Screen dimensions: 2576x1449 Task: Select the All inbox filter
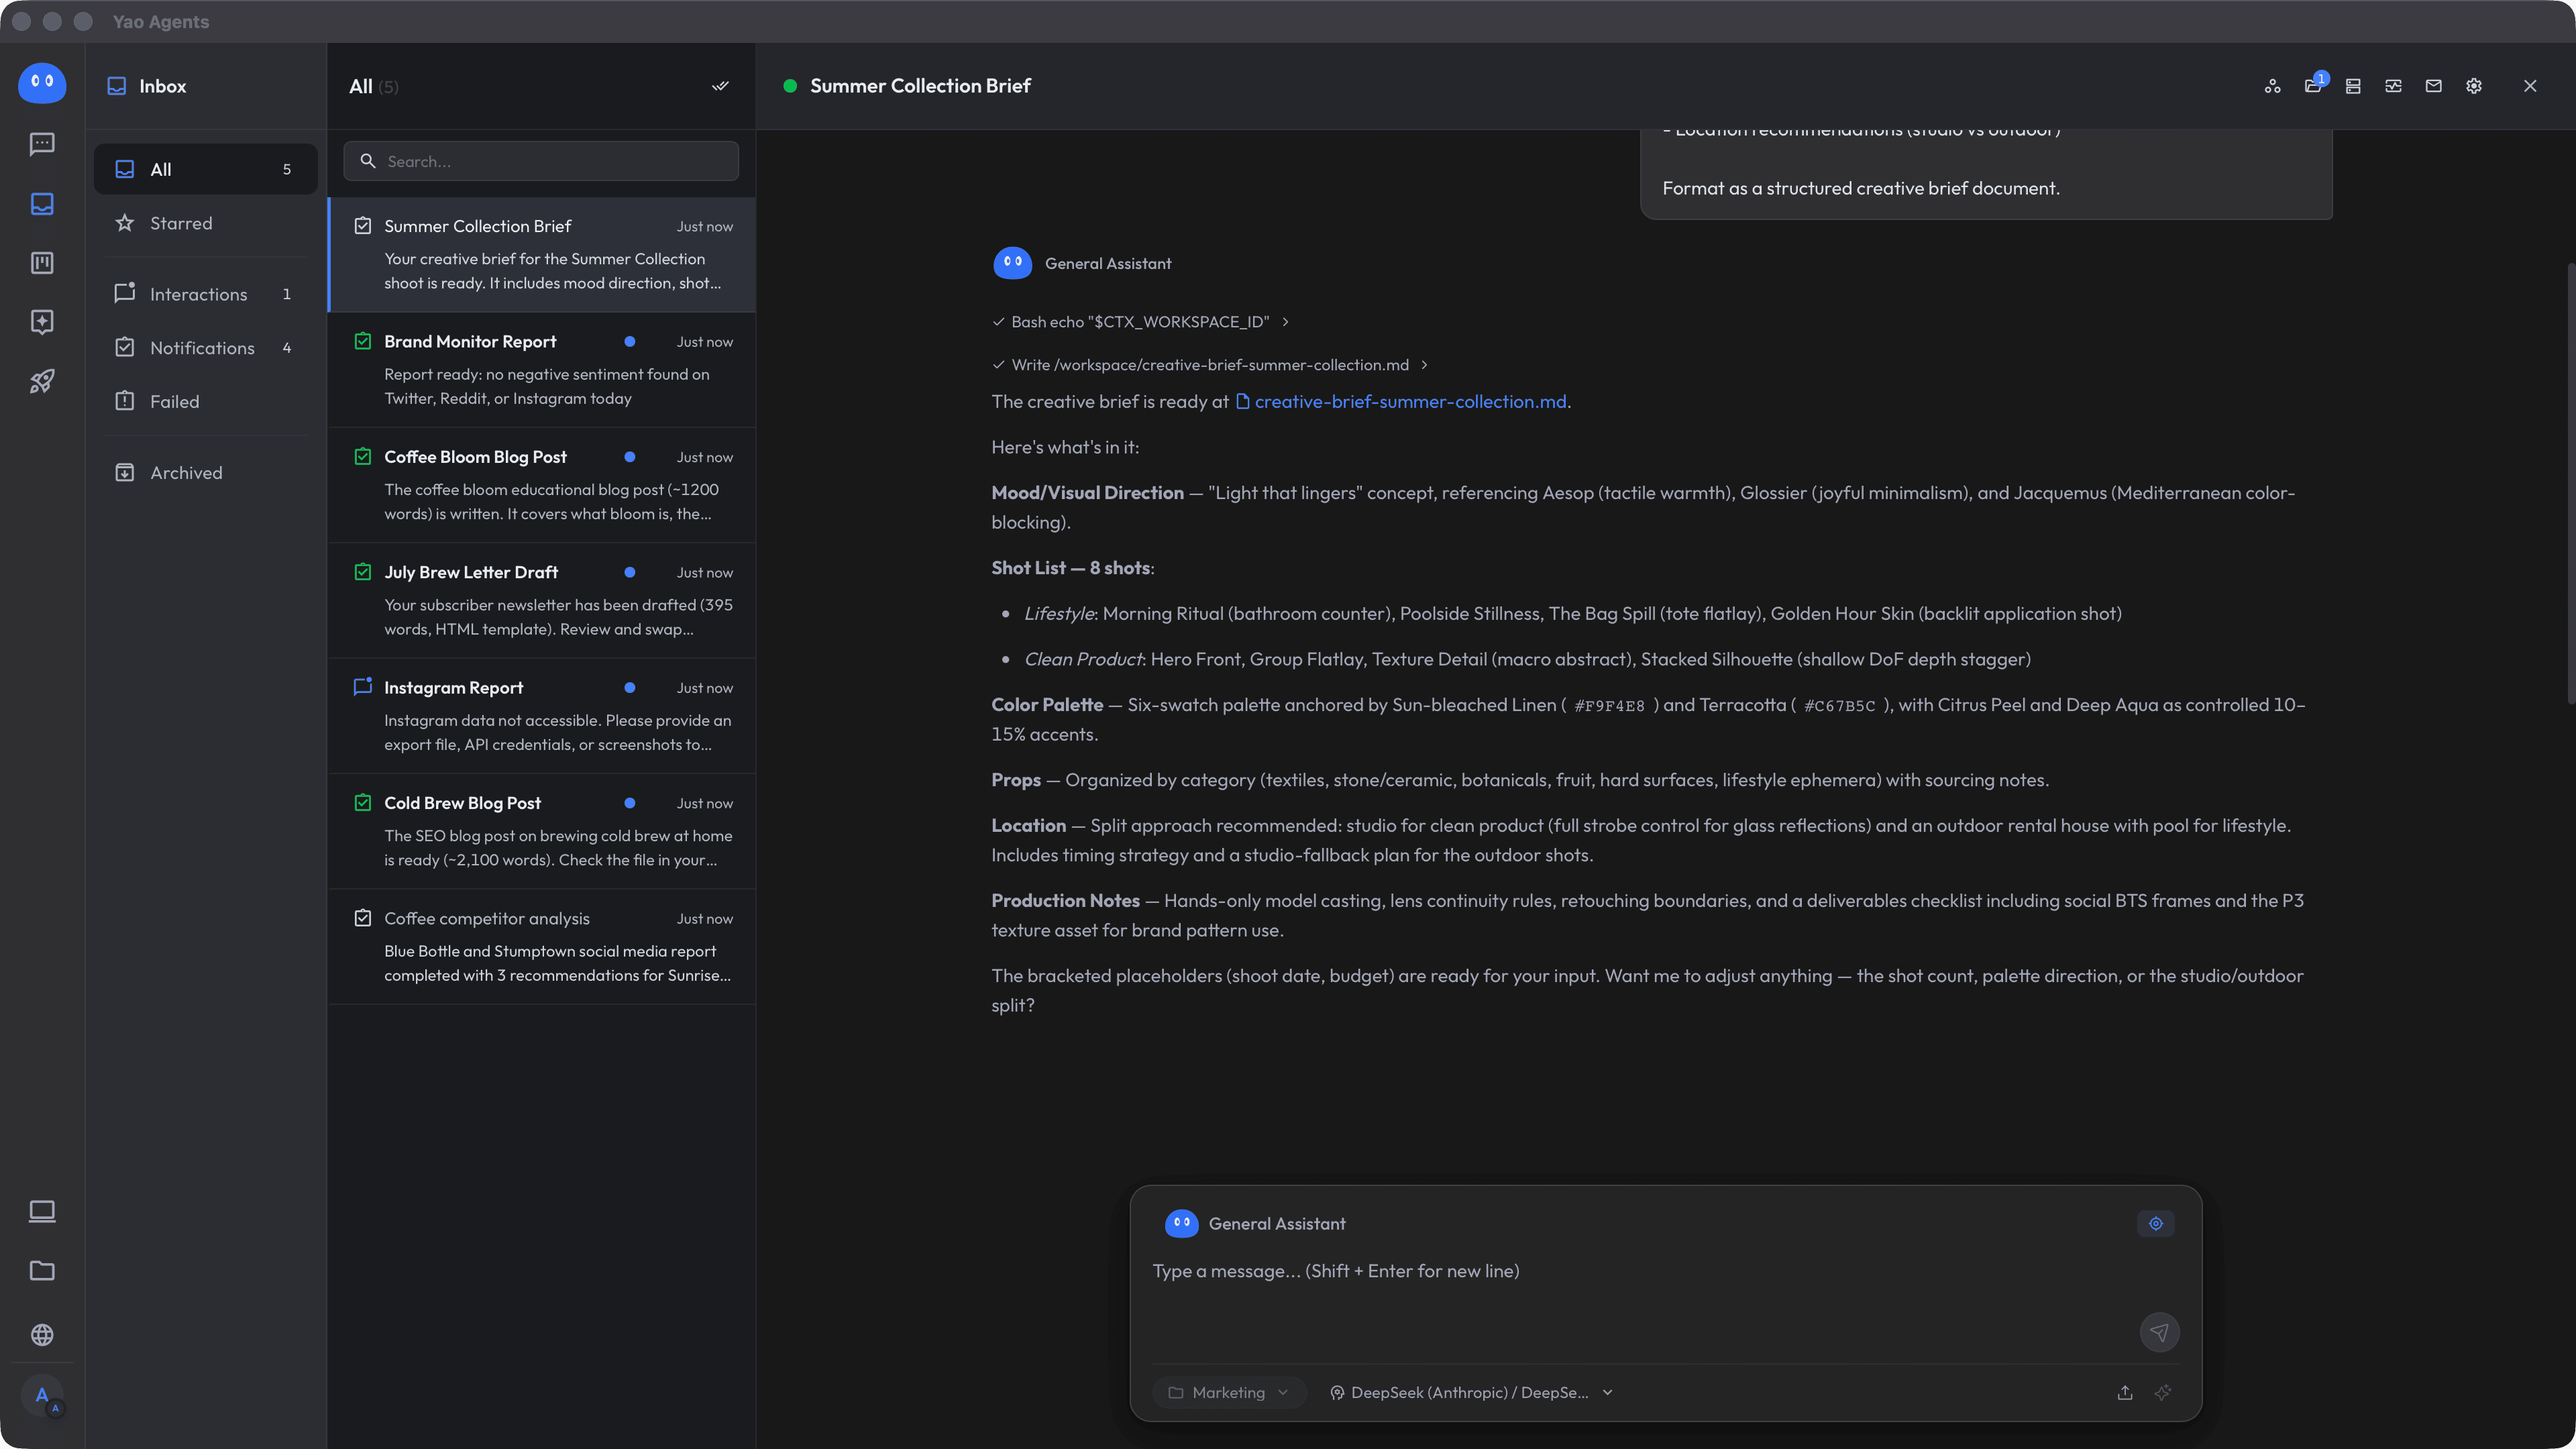click(x=206, y=169)
